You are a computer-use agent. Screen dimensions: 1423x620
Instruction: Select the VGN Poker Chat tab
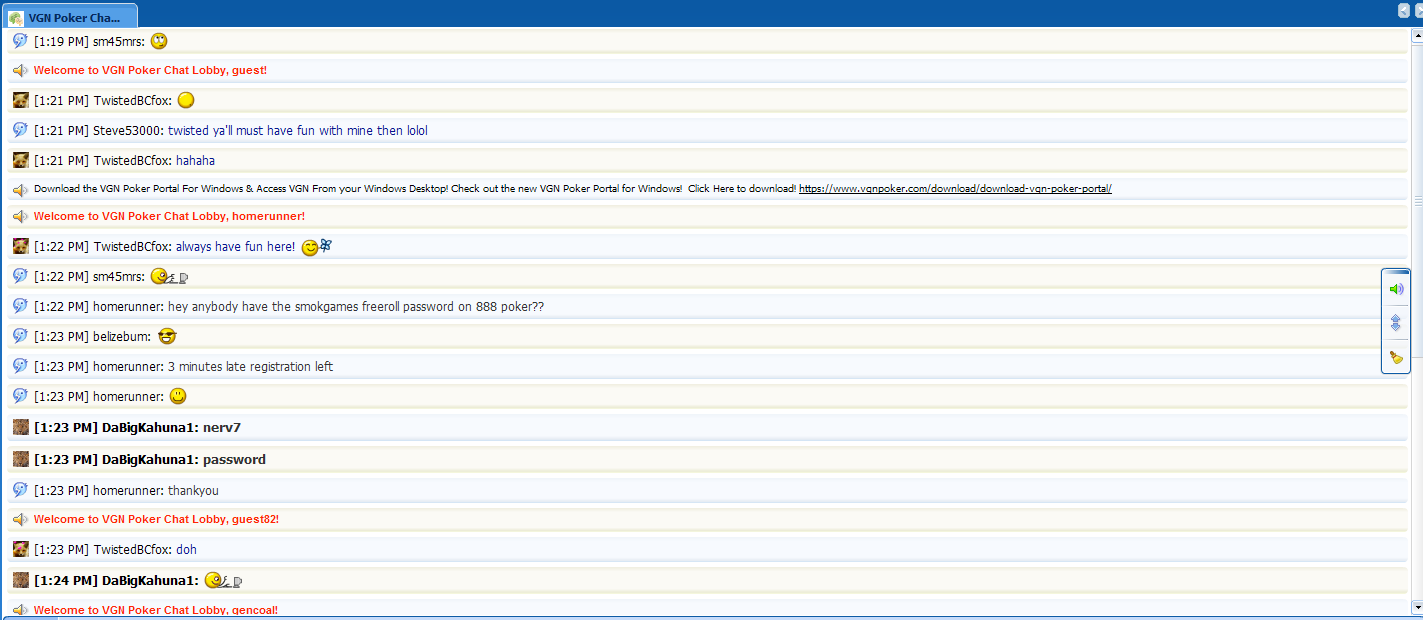tap(70, 17)
